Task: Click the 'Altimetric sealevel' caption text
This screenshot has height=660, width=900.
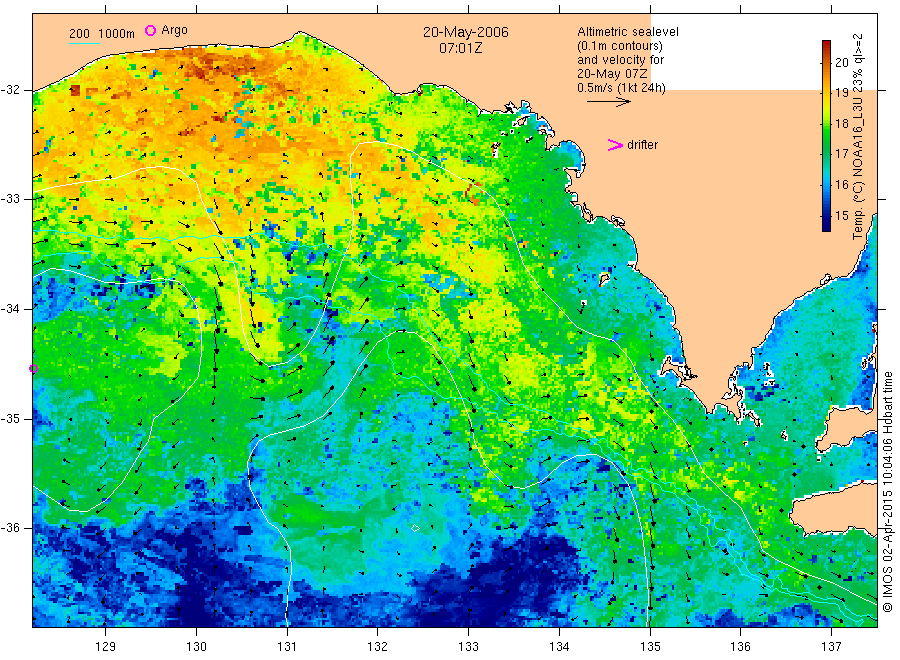Action: click(628, 32)
